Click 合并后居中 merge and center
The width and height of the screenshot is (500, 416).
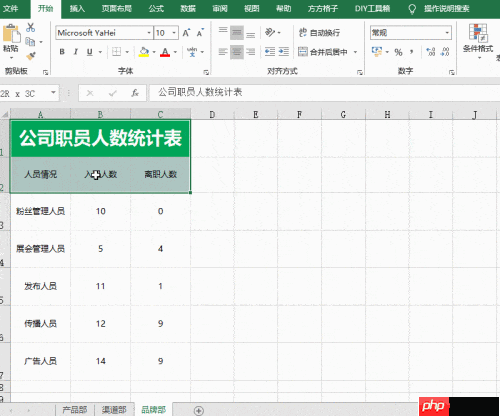point(323,52)
